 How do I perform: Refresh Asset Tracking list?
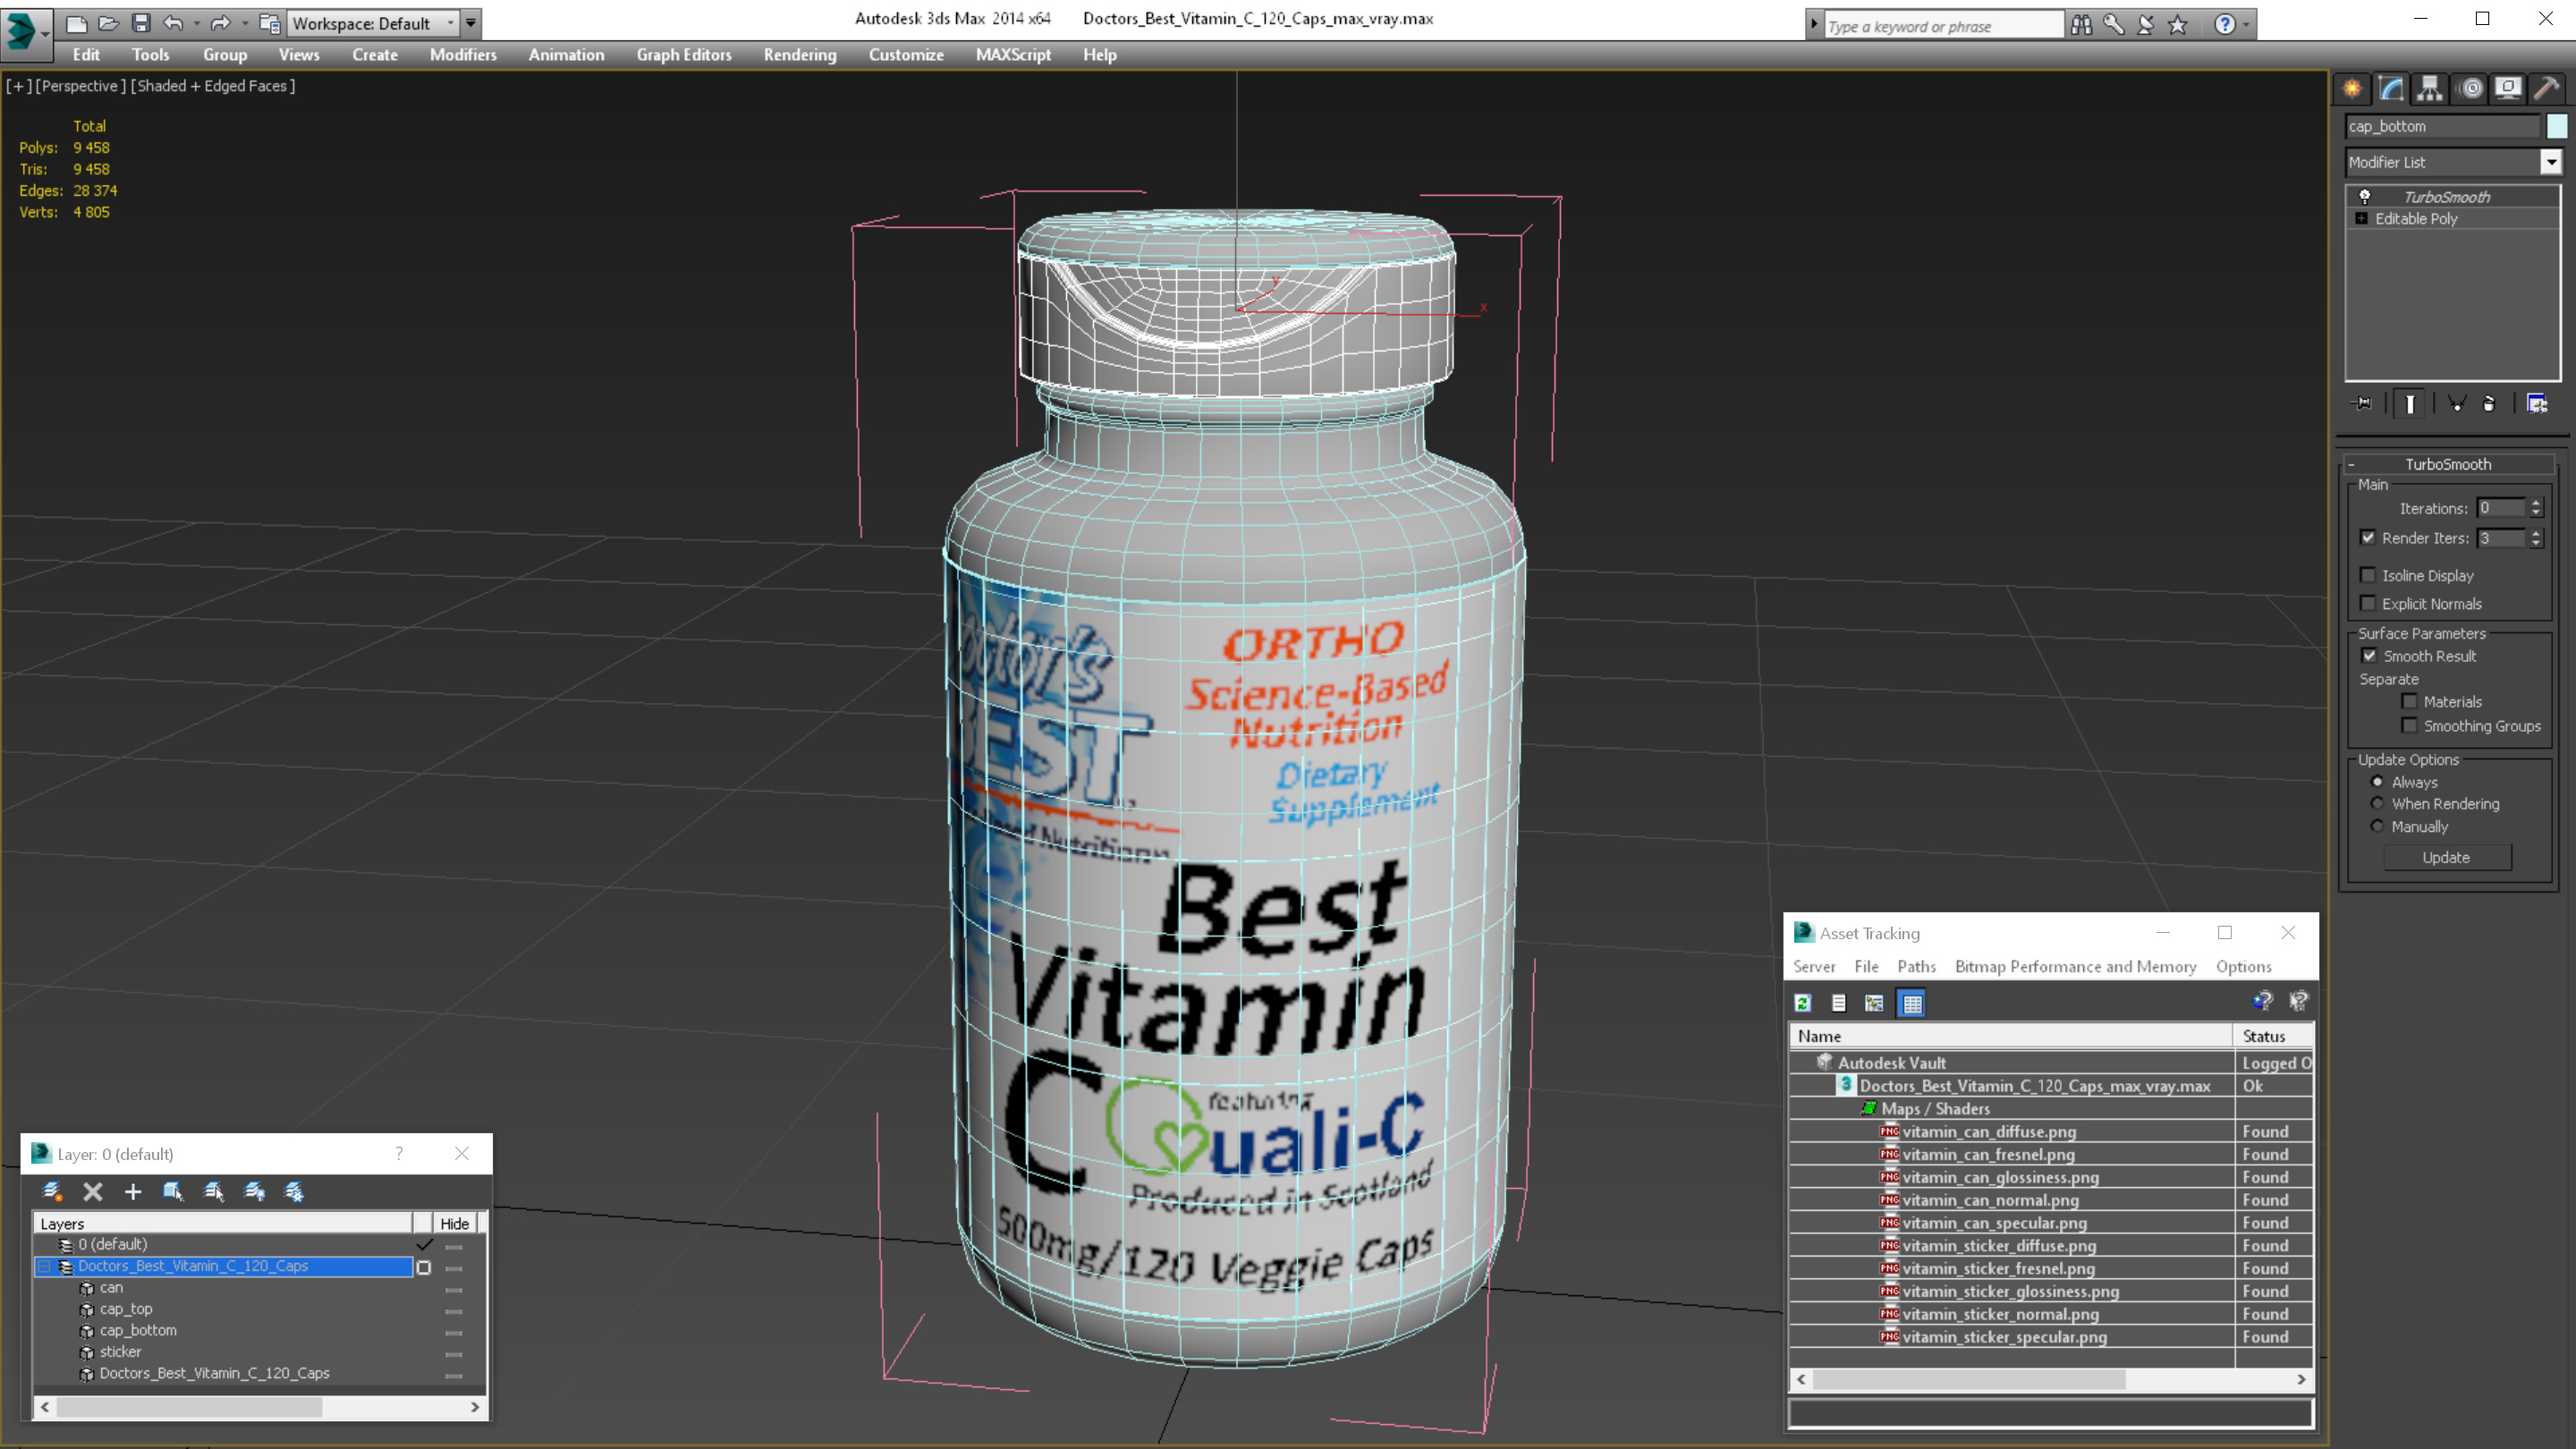tap(1803, 1003)
